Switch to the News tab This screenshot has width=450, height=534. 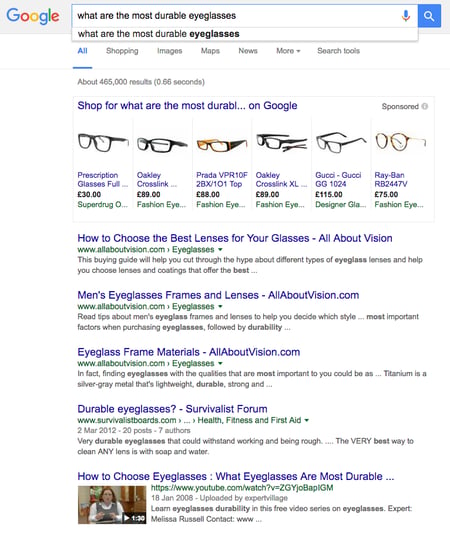coord(248,51)
